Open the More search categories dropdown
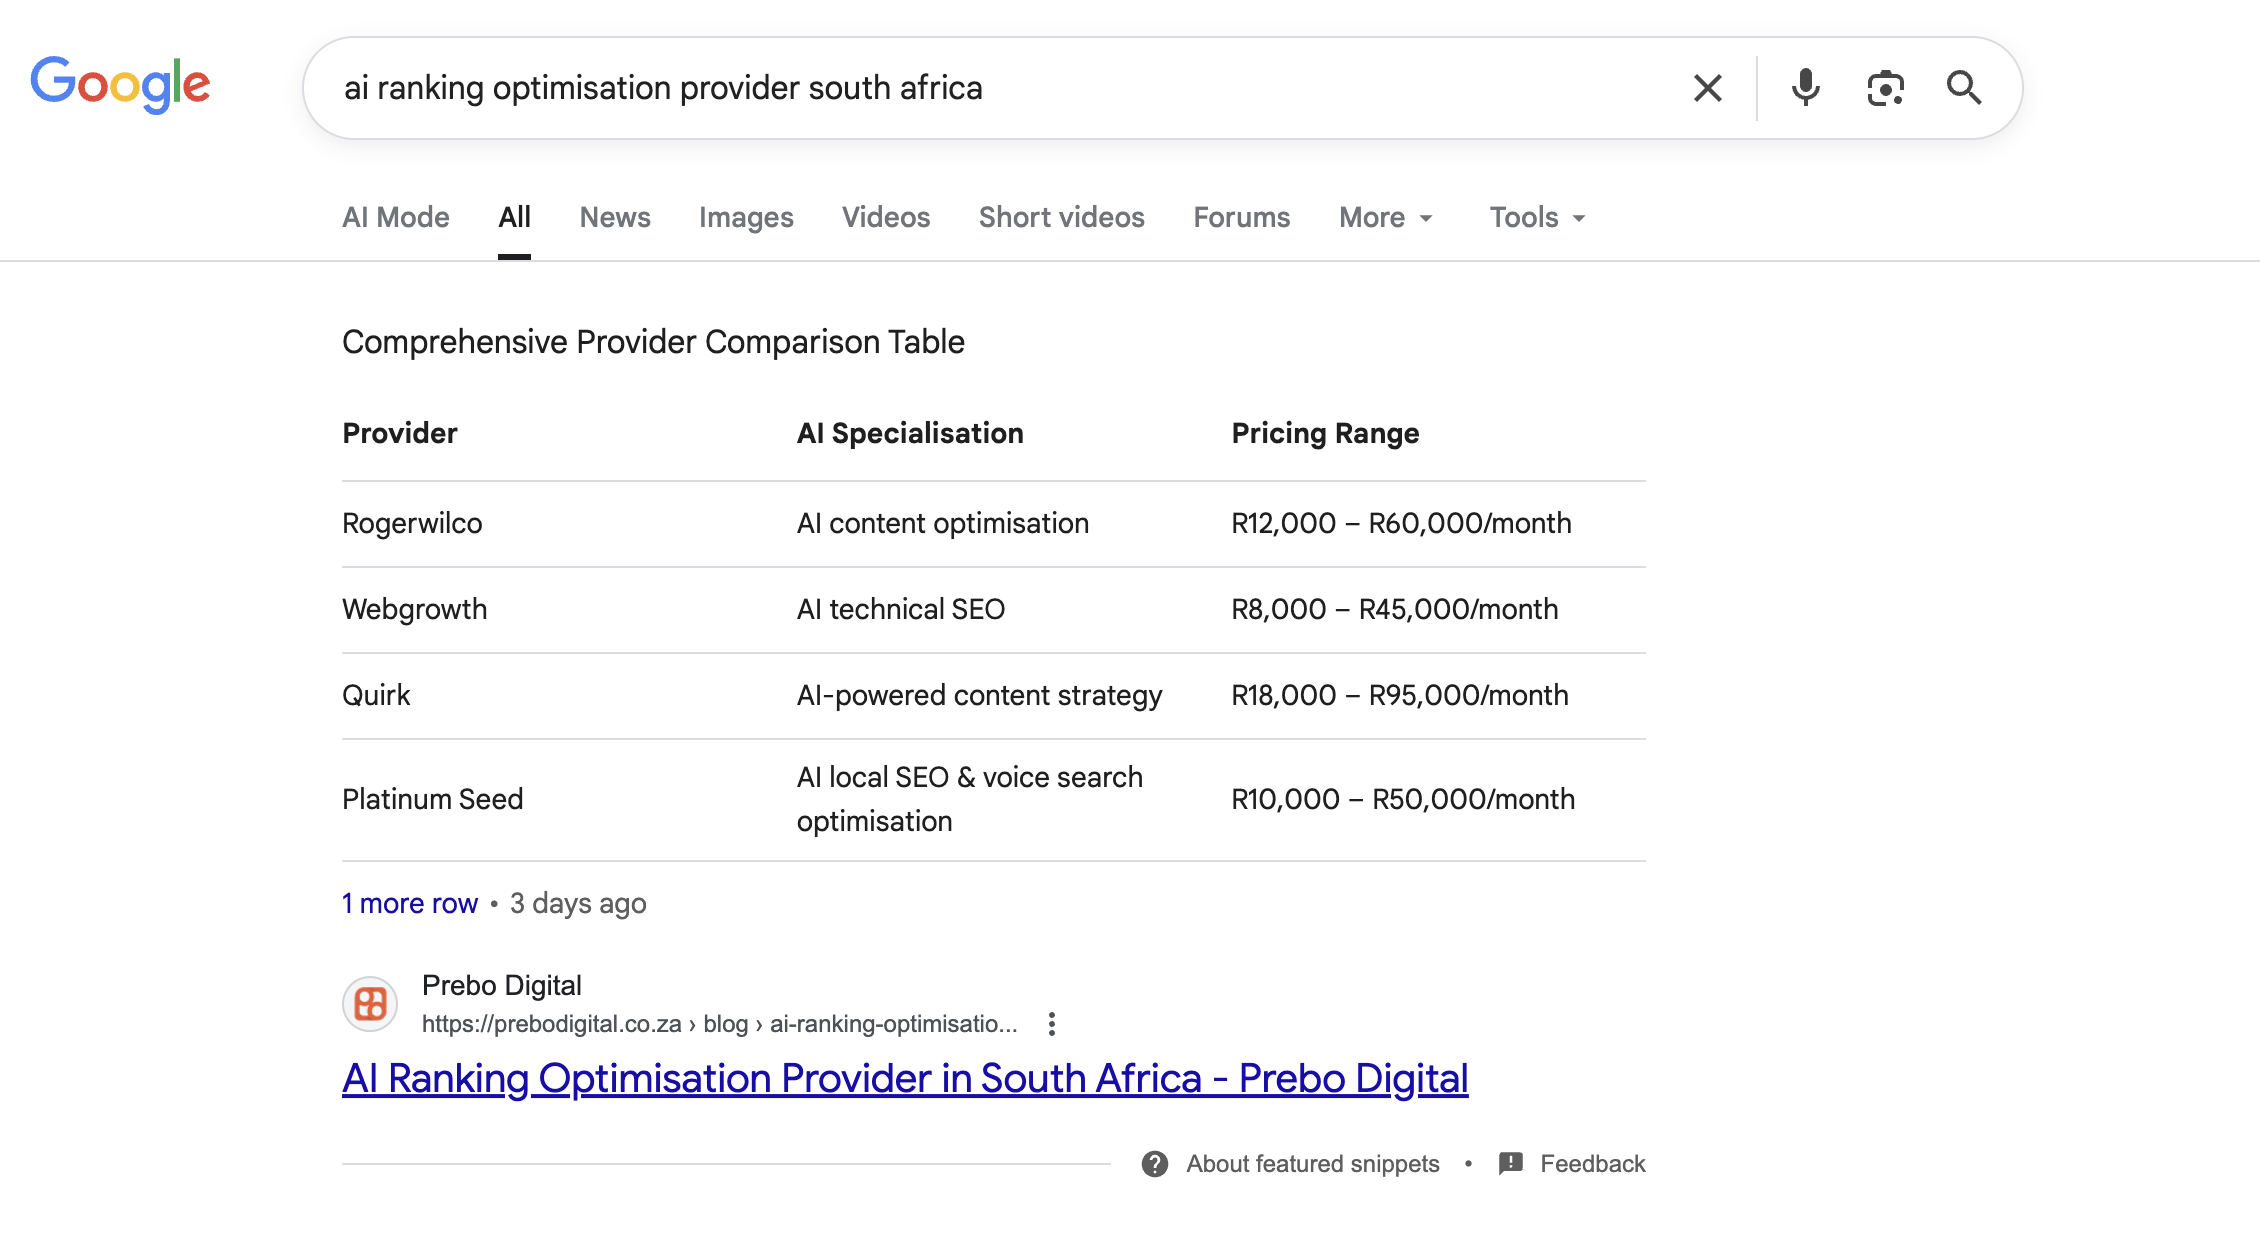 click(1385, 217)
